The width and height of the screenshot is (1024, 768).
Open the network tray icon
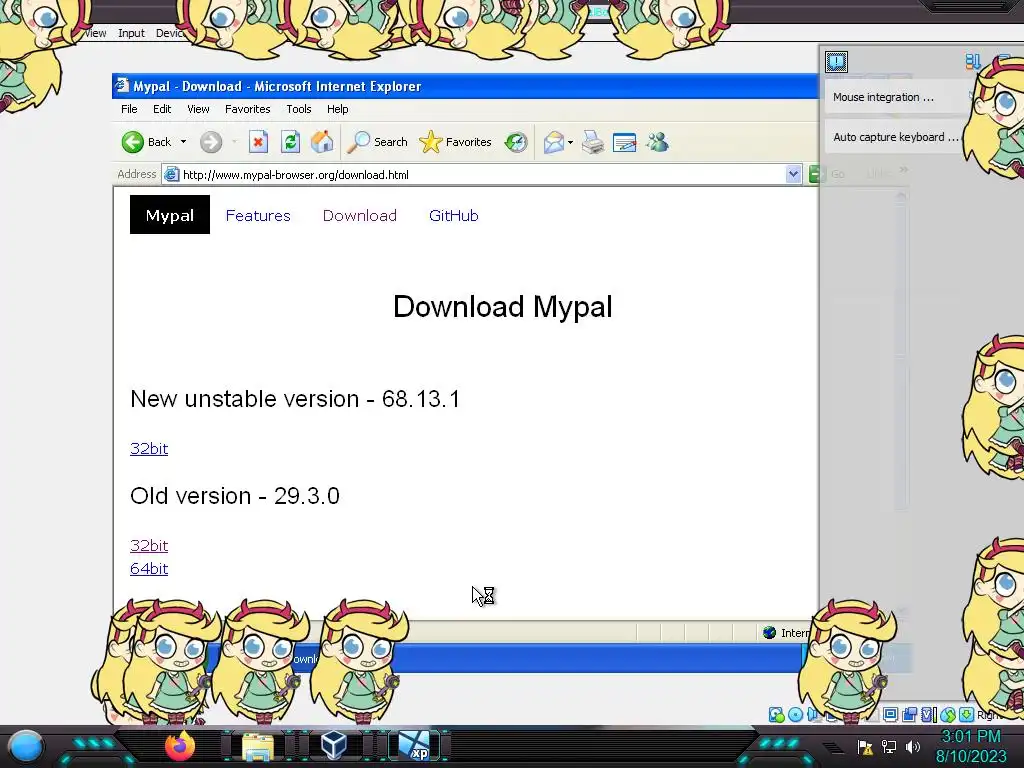tap(889, 746)
